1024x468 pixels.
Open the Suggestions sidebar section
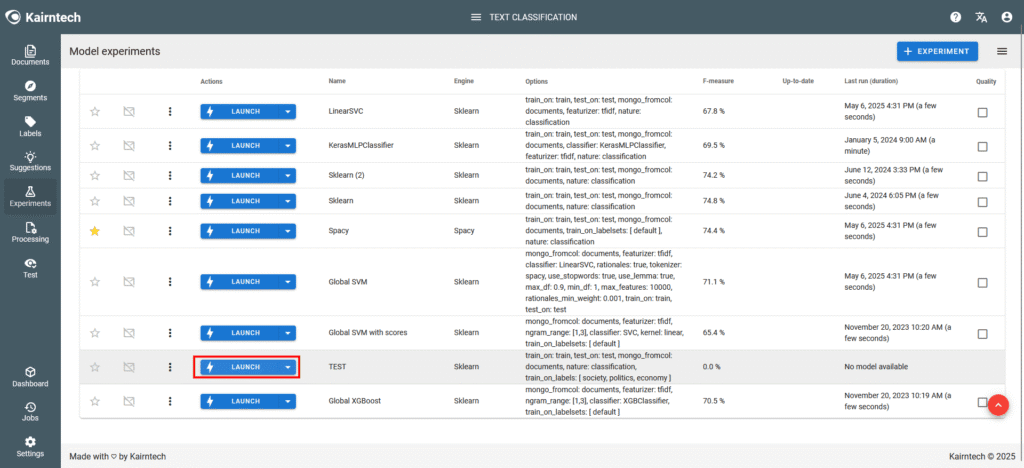tap(30, 161)
